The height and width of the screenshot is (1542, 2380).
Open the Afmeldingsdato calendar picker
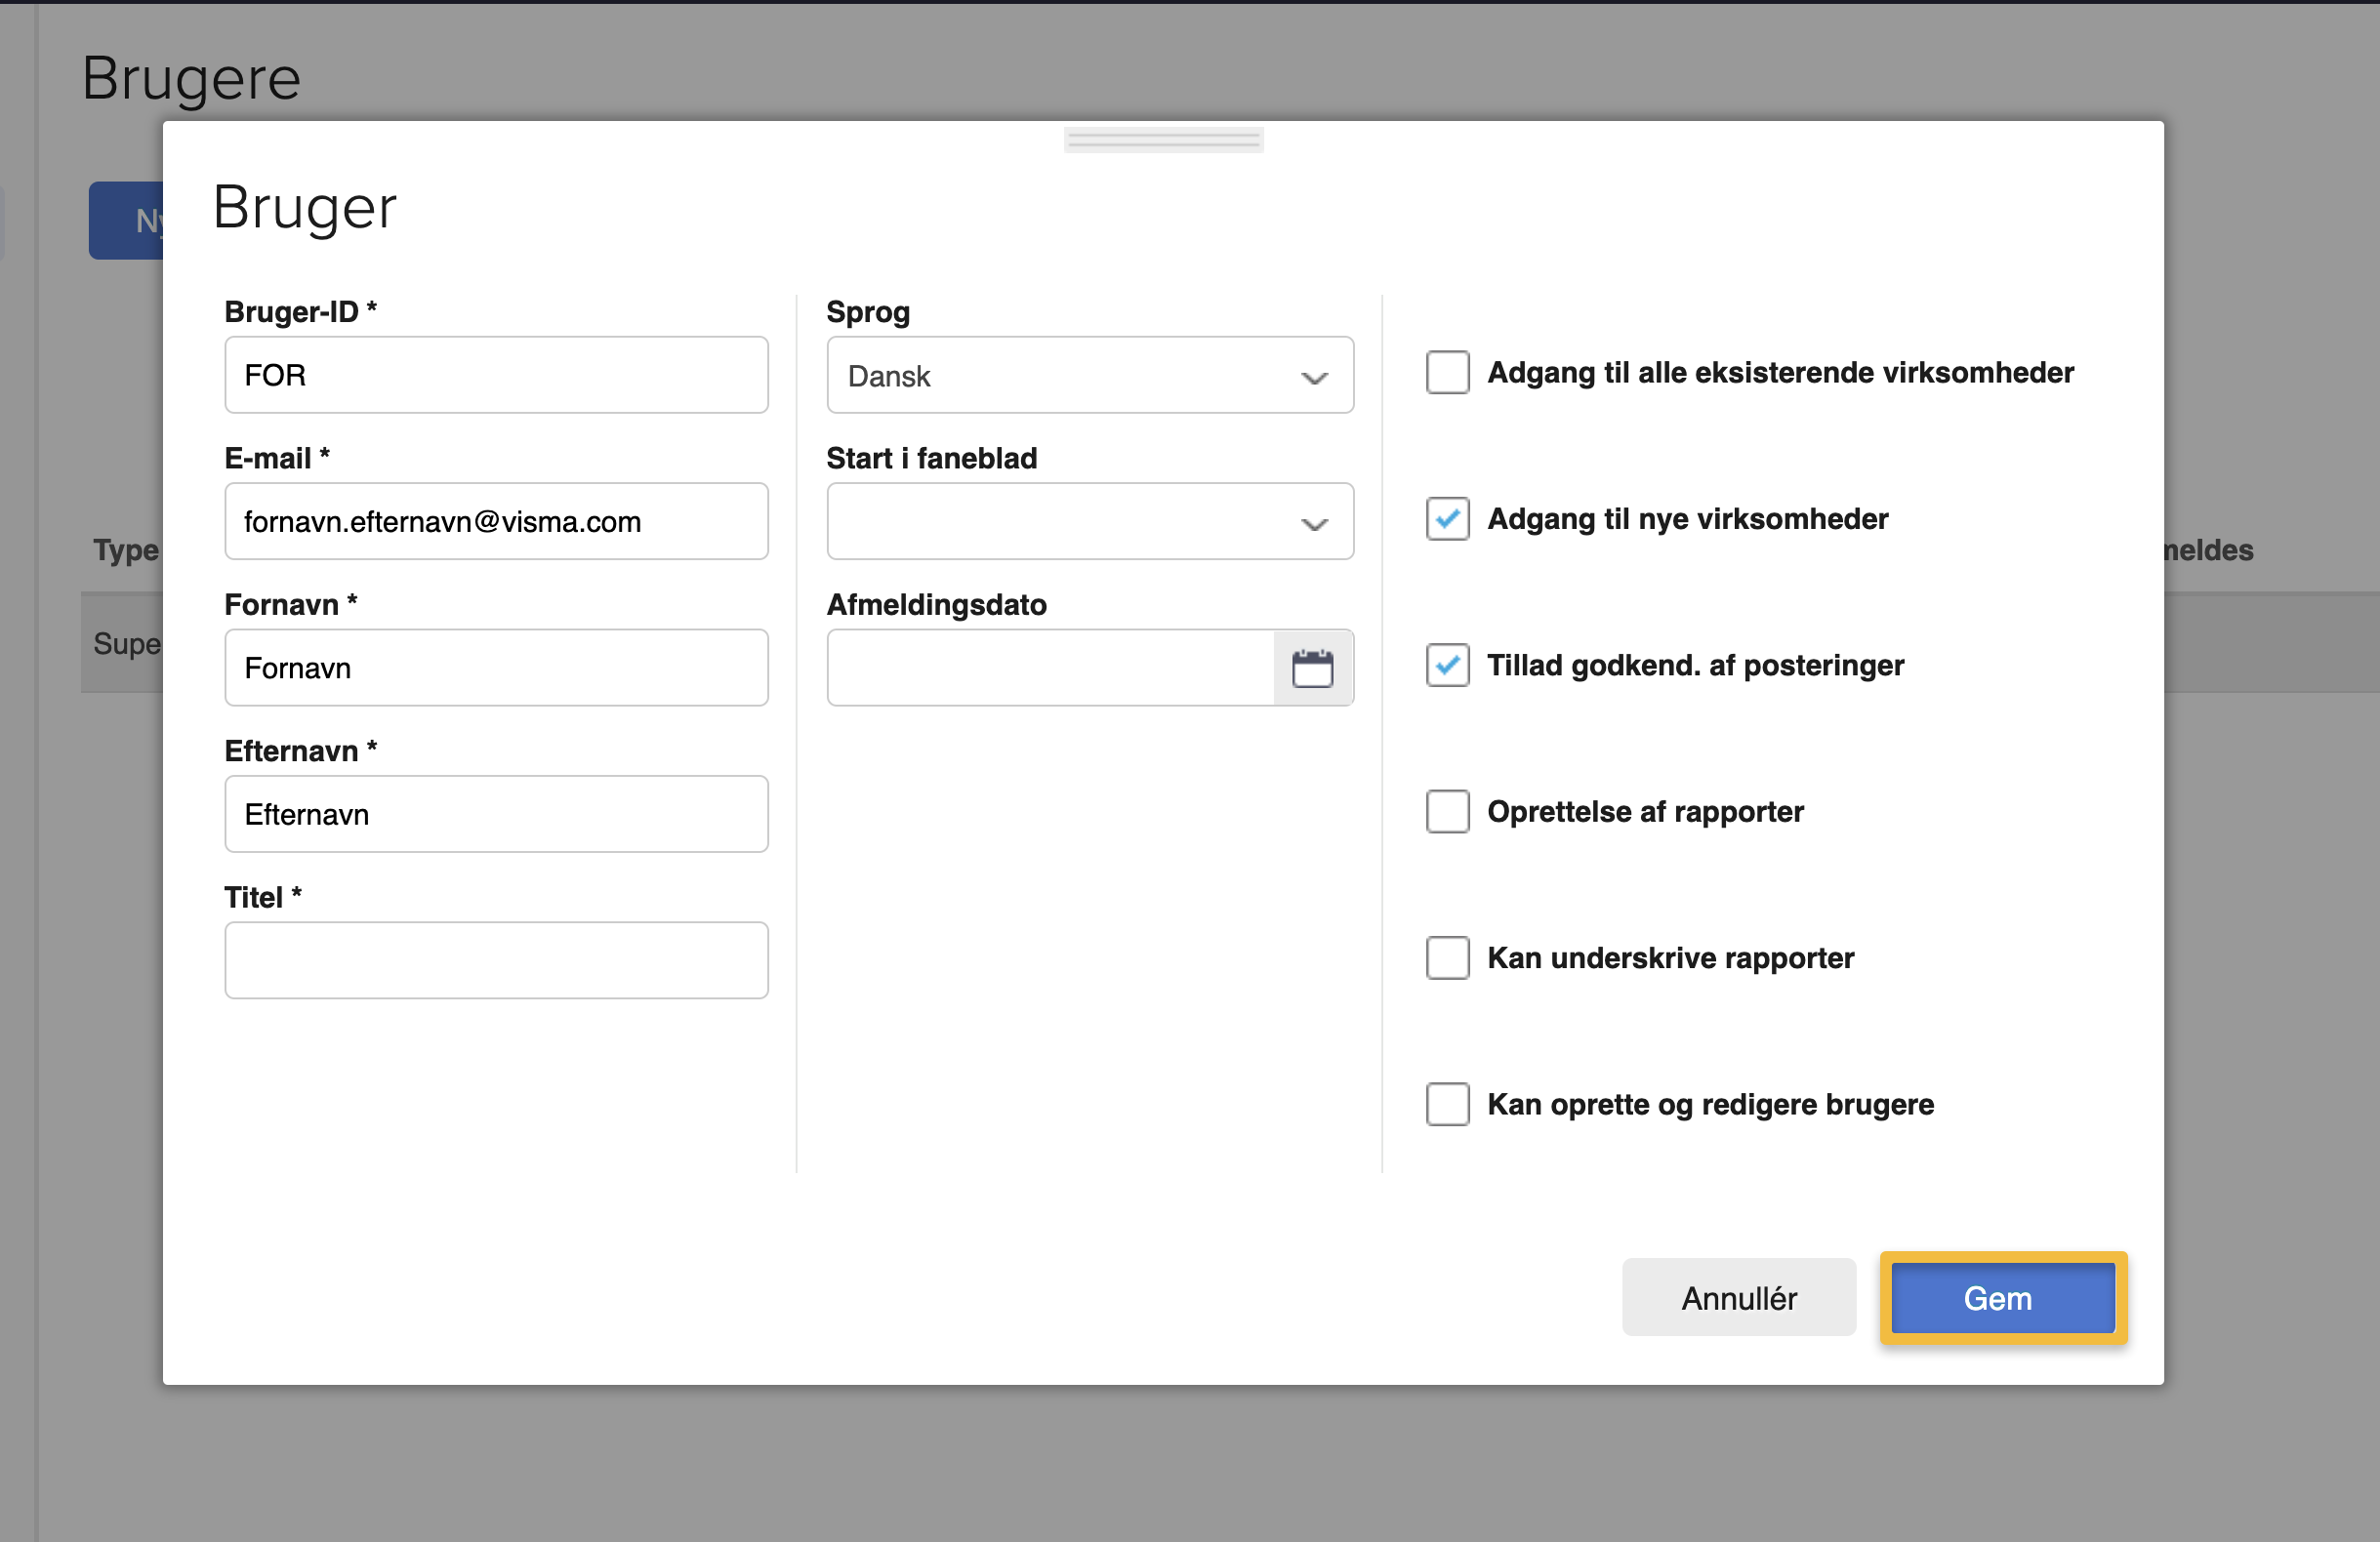[1312, 668]
